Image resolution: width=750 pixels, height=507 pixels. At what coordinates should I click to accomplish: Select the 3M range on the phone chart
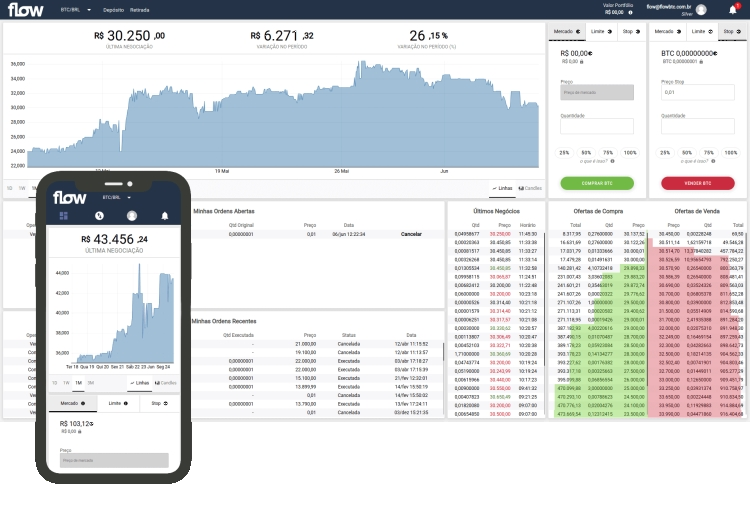91,383
